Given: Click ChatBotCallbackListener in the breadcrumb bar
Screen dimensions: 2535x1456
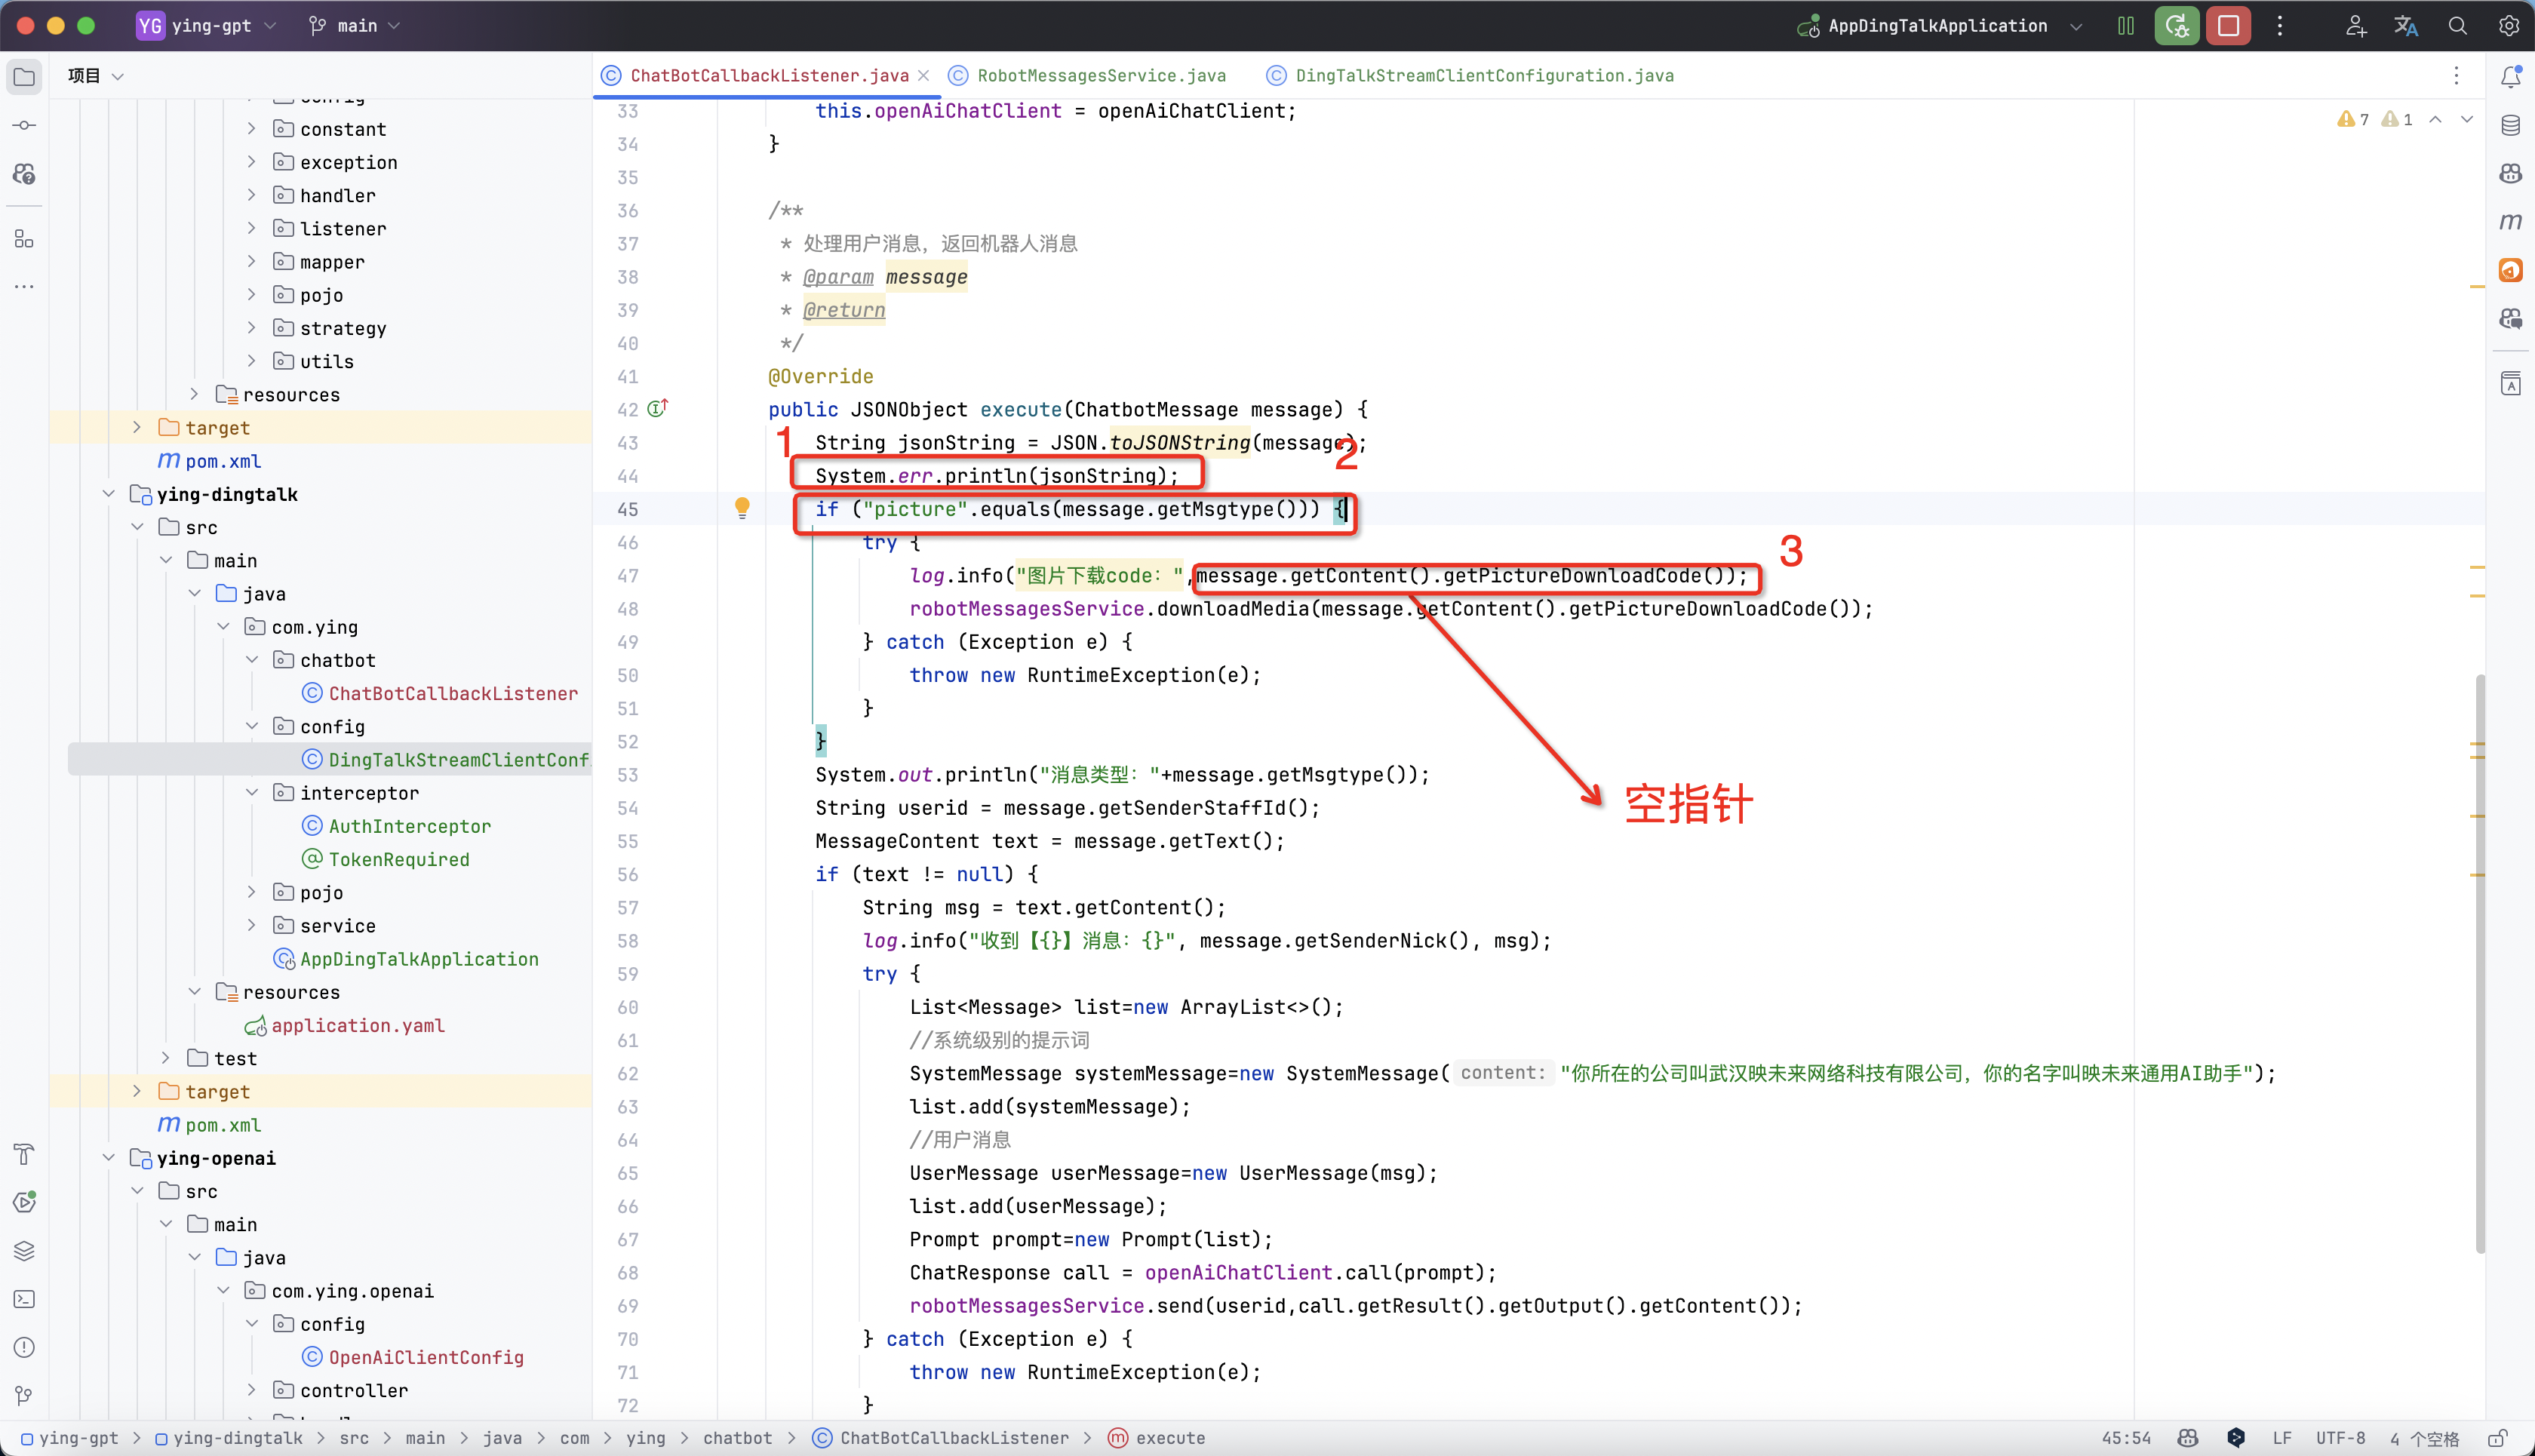Looking at the screenshot, I should click(940, 1438).
